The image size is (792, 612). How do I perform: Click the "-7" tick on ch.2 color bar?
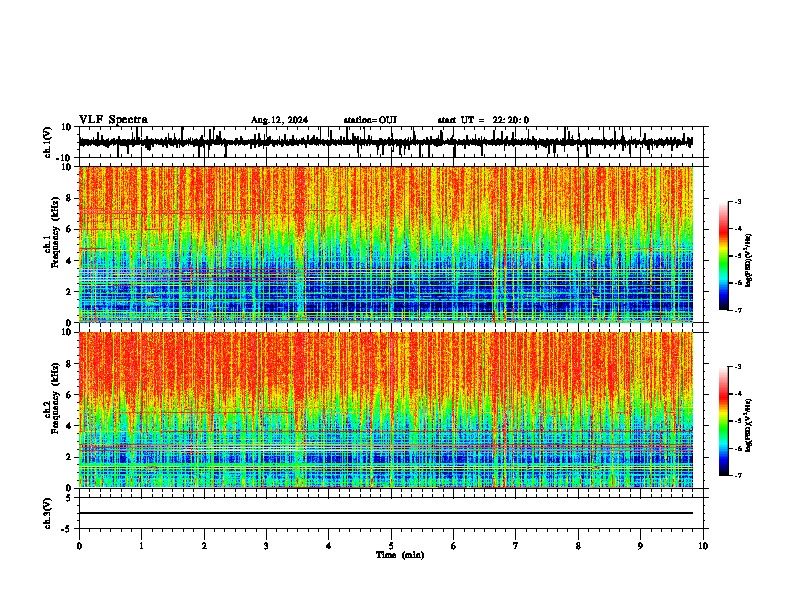point(737,475)
